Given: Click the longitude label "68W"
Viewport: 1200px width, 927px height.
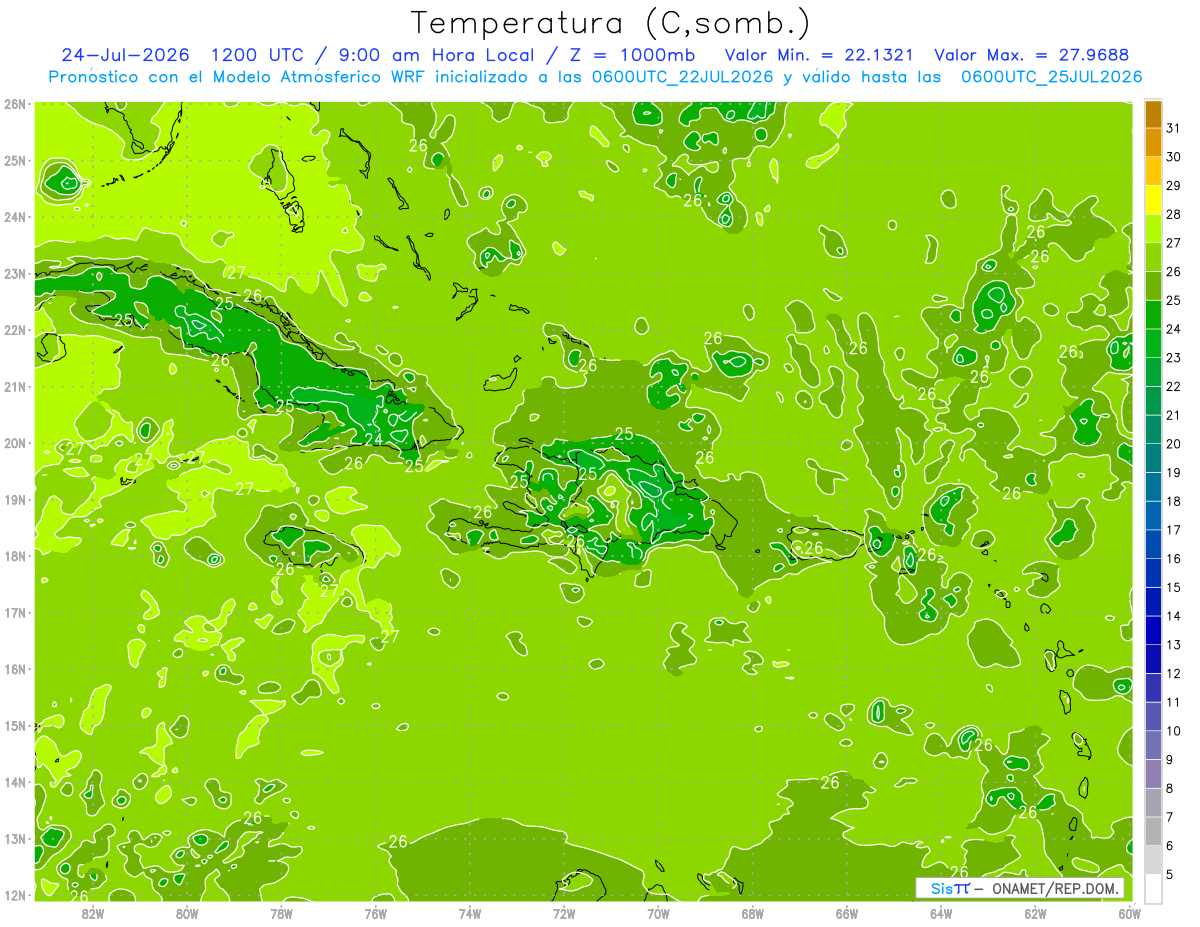Looking at the screenshot, I should [752, 913].
